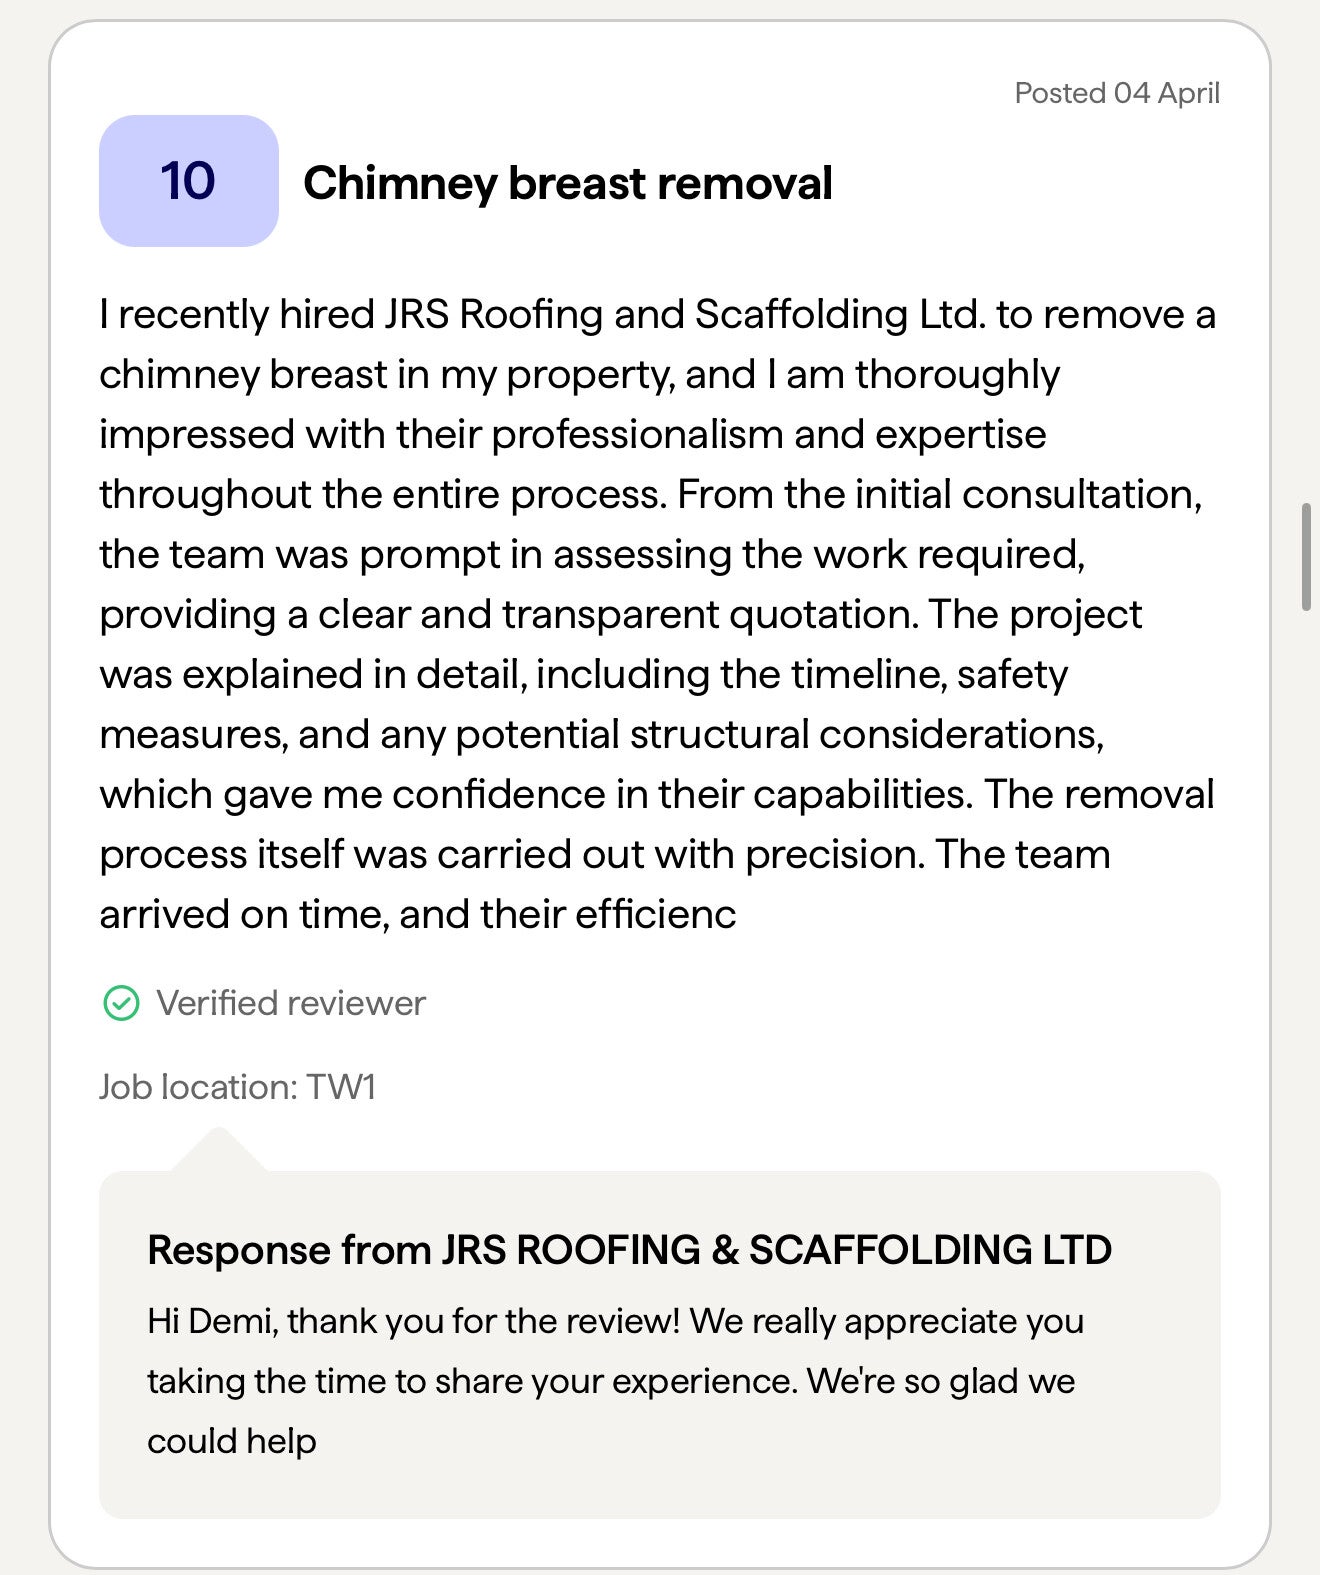Click 'thoroughly' in the review paragraph

click(x=957, y=375)
